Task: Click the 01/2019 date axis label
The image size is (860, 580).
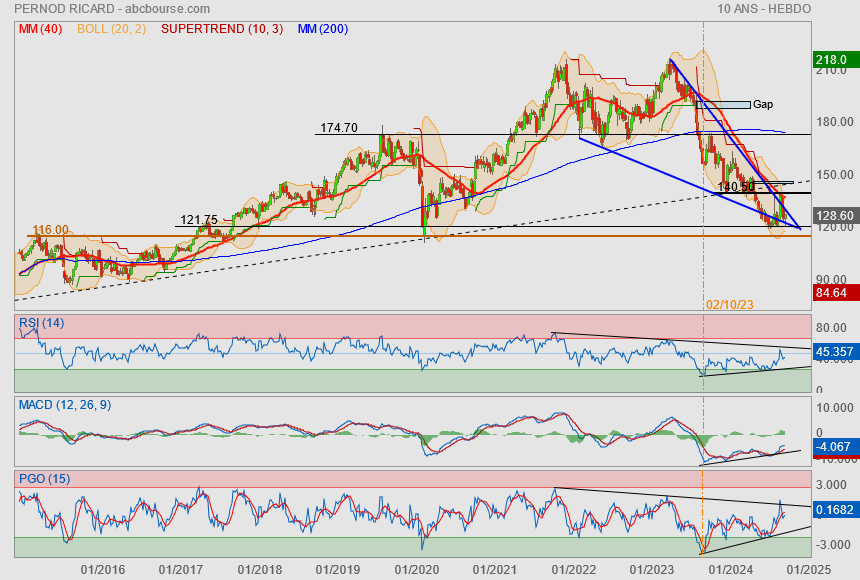Action: [x=338, y=570]
